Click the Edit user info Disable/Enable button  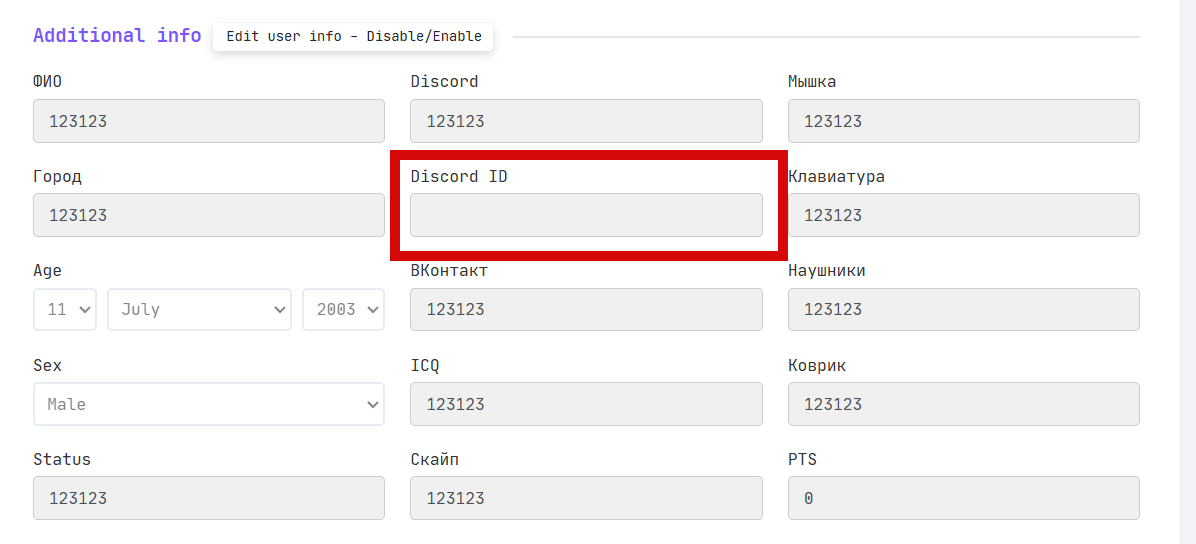point(353,36)
